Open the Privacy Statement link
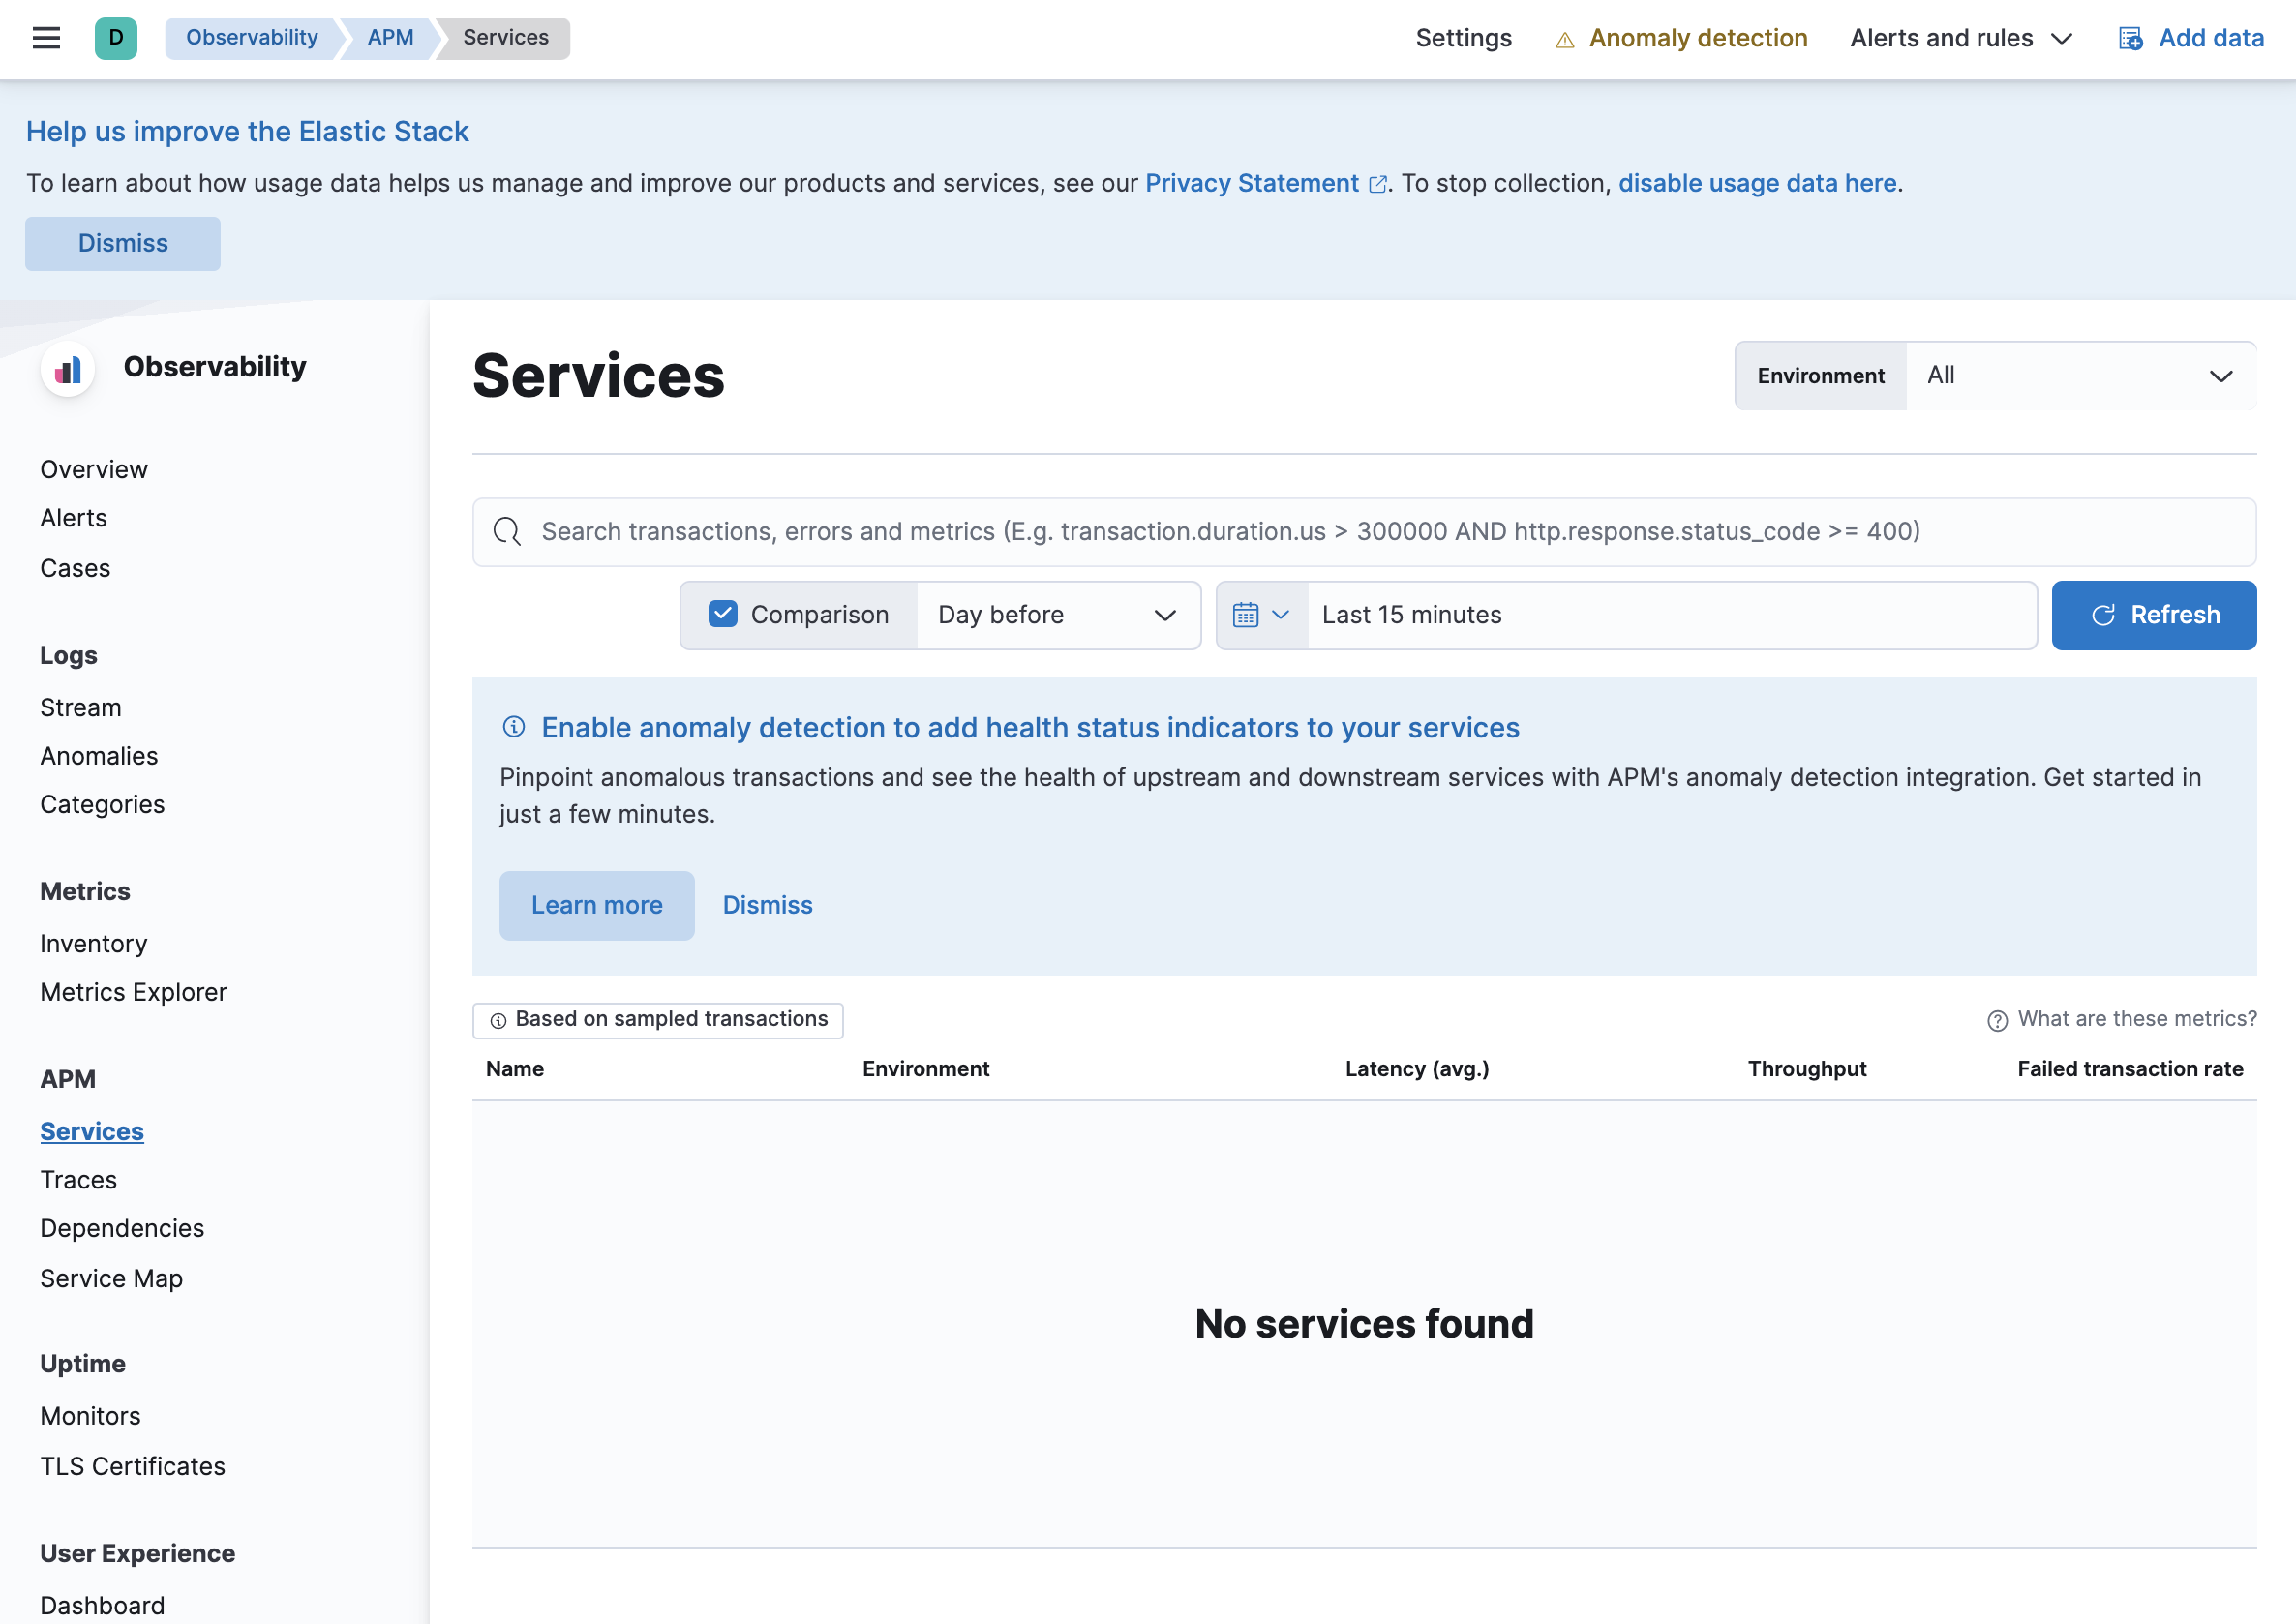Screen dimensions: 2296x1624 click(x=1251, y=184)
